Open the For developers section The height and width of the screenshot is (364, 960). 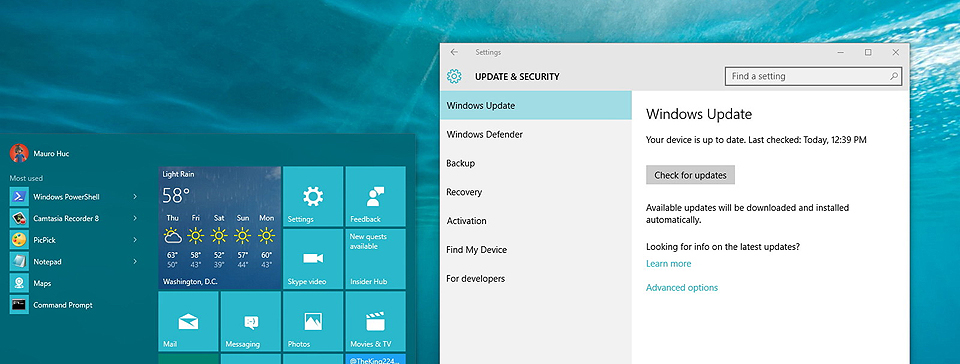point(536,278)
